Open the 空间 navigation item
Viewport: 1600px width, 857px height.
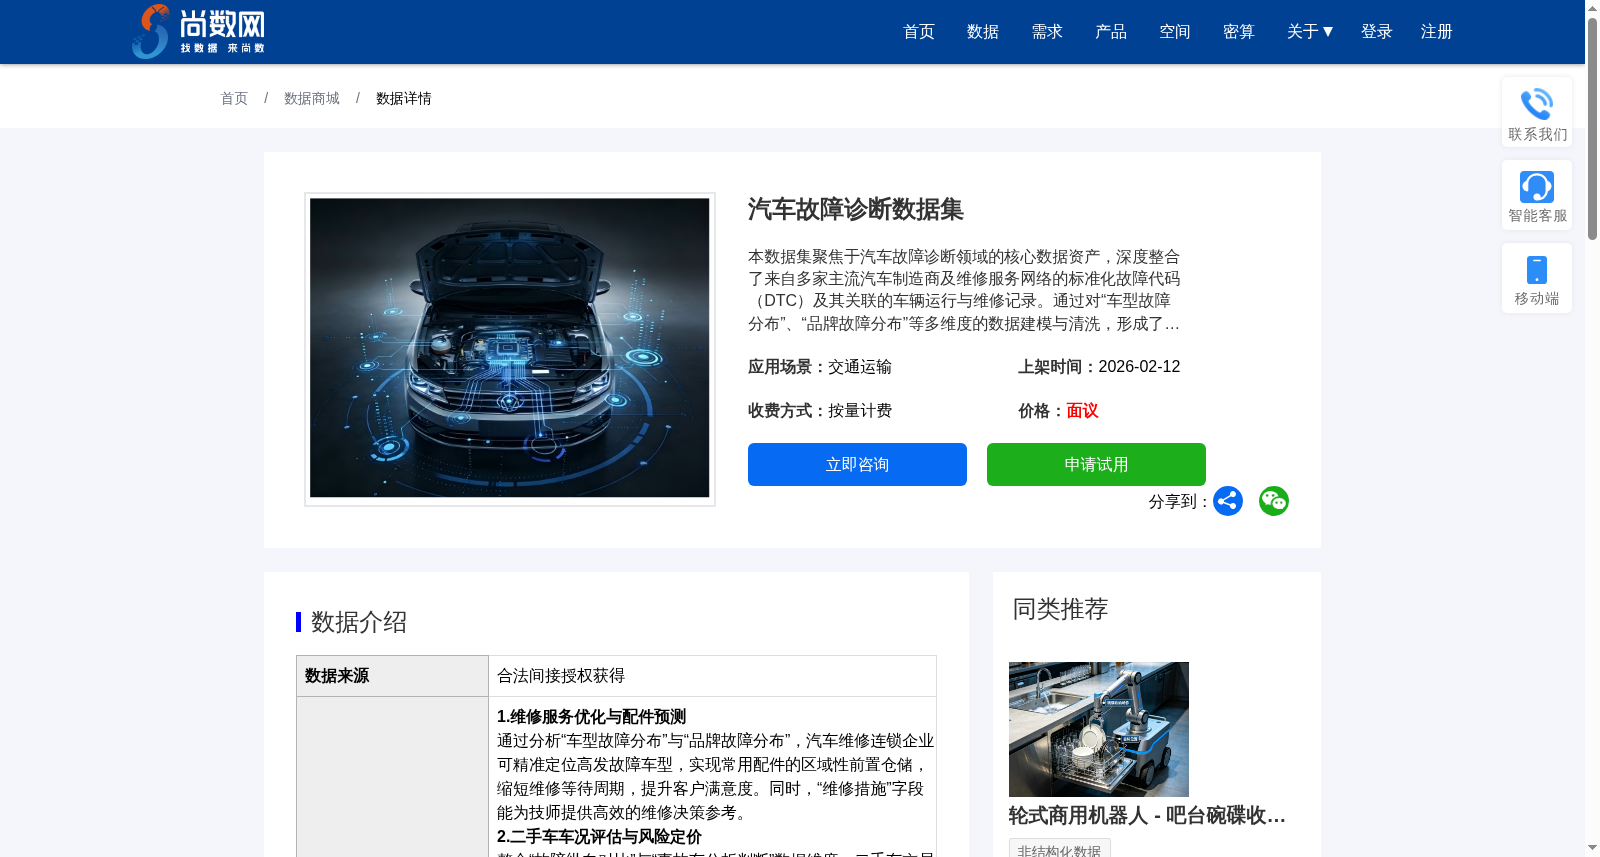coord(1175,32)
